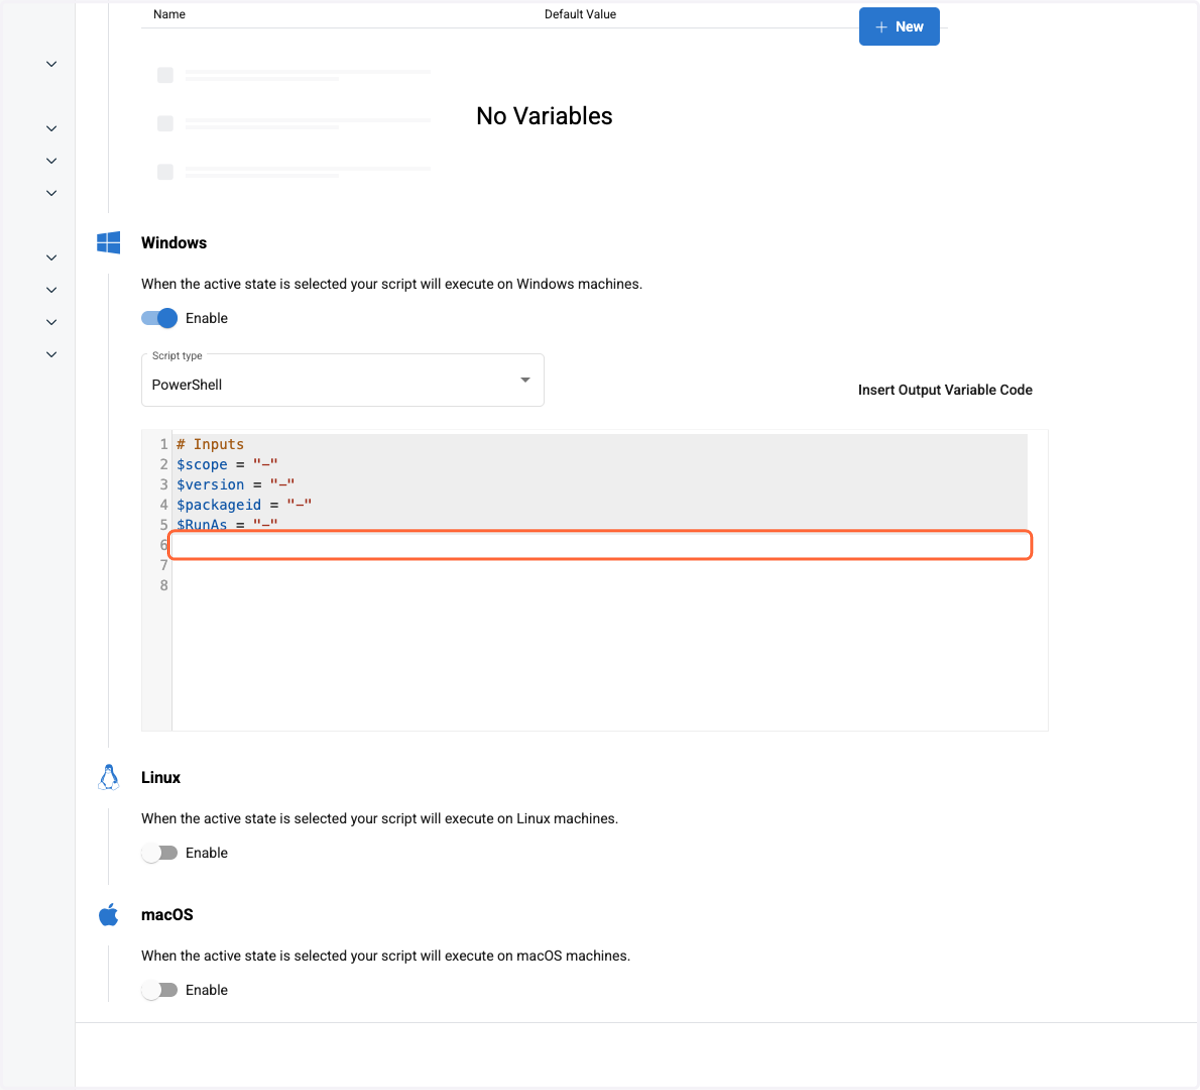
Task: Click the Default Value column header
Action: click(580, 14)
